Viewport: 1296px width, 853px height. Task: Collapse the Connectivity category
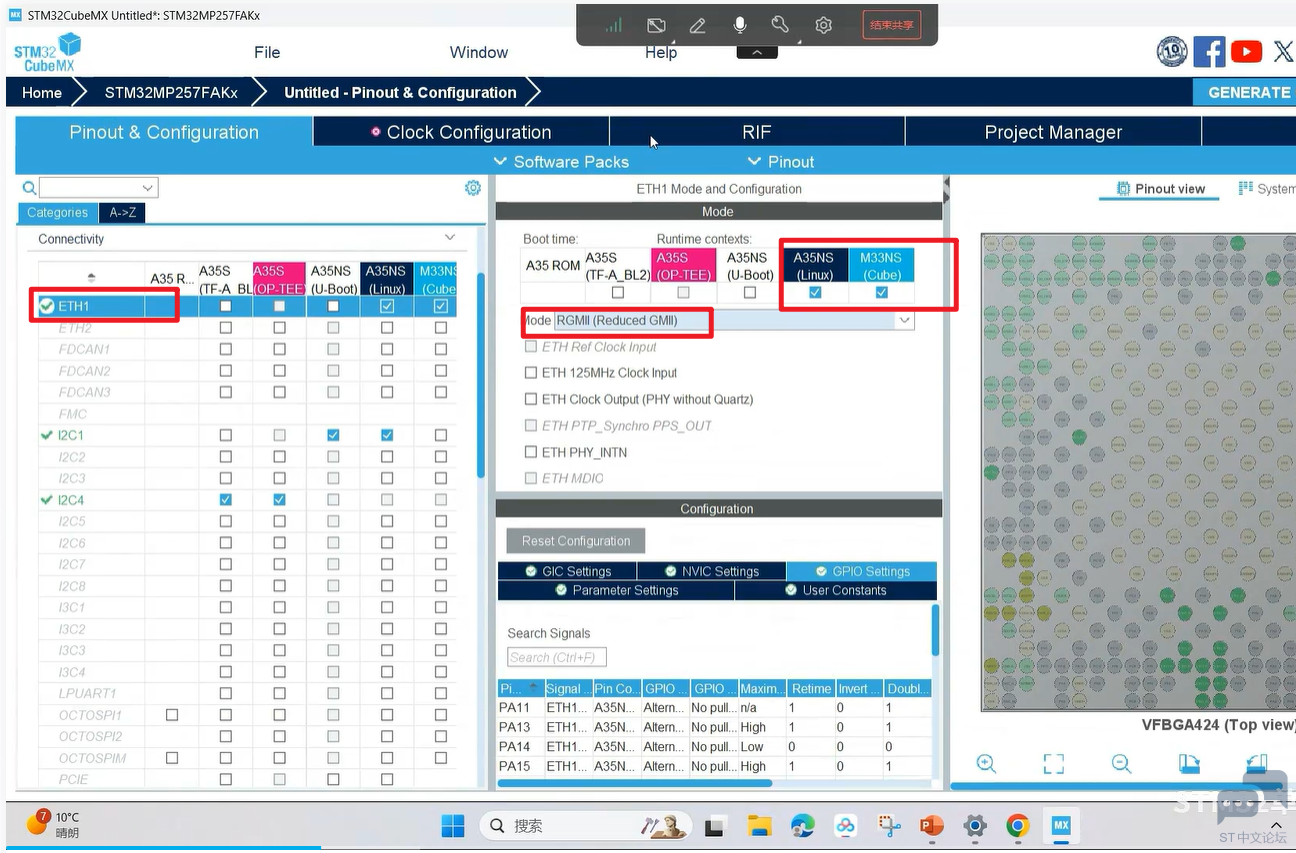click(x=450, y=238)
